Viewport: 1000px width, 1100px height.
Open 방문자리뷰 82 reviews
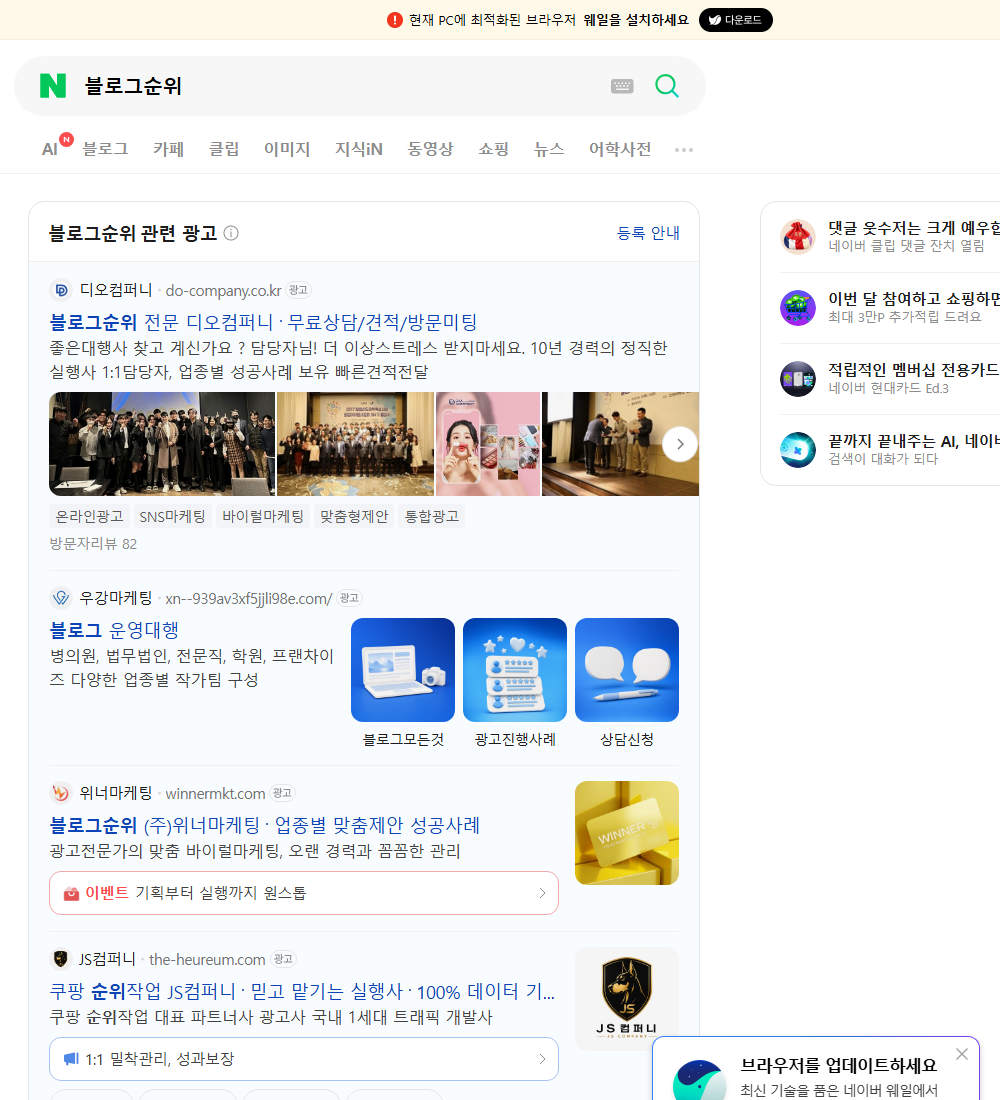(93, 544)
